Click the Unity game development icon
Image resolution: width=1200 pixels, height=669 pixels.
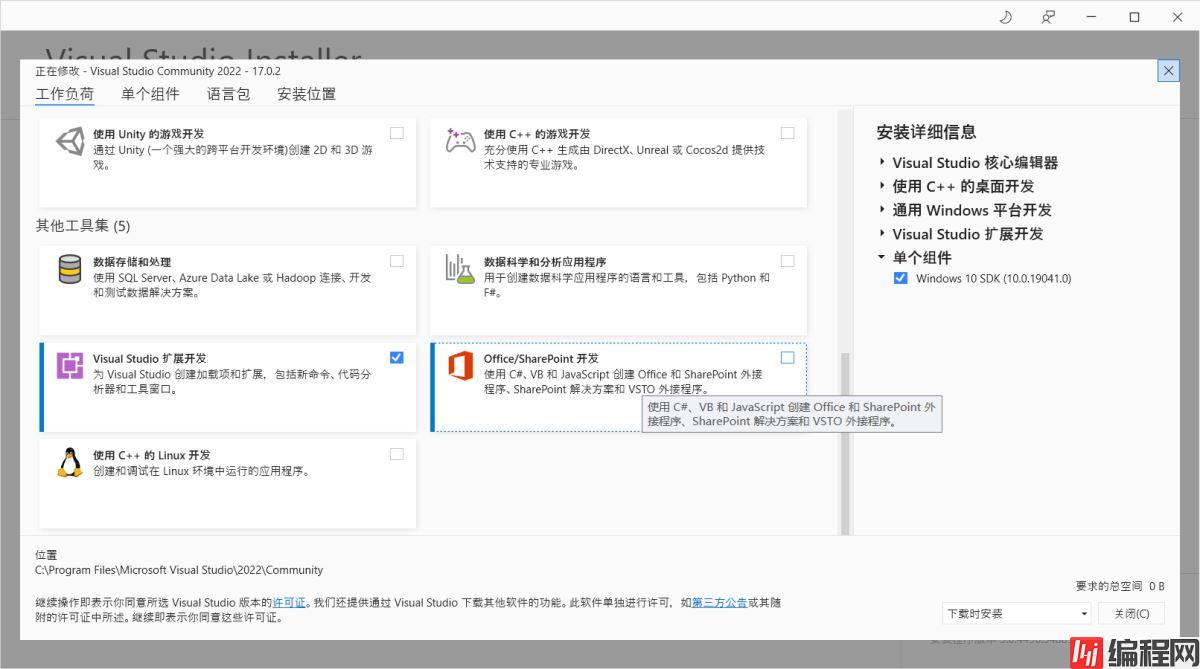click(x=70, y=142)
